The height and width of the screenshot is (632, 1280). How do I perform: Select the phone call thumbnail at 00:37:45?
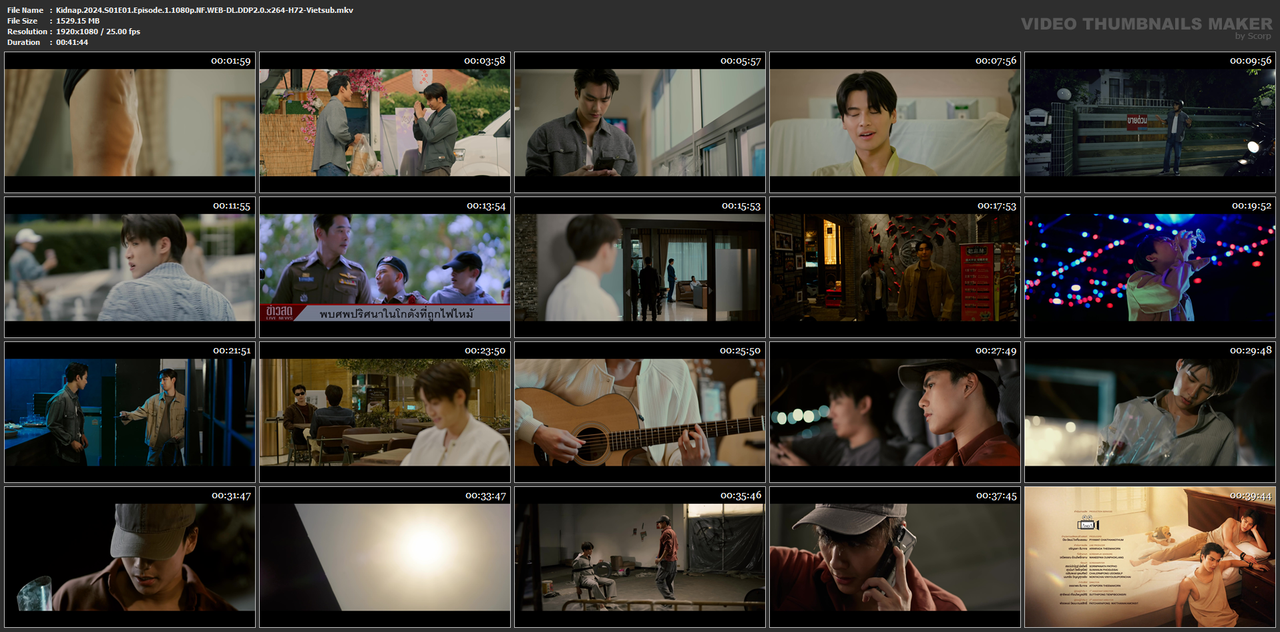coord(895,557)
